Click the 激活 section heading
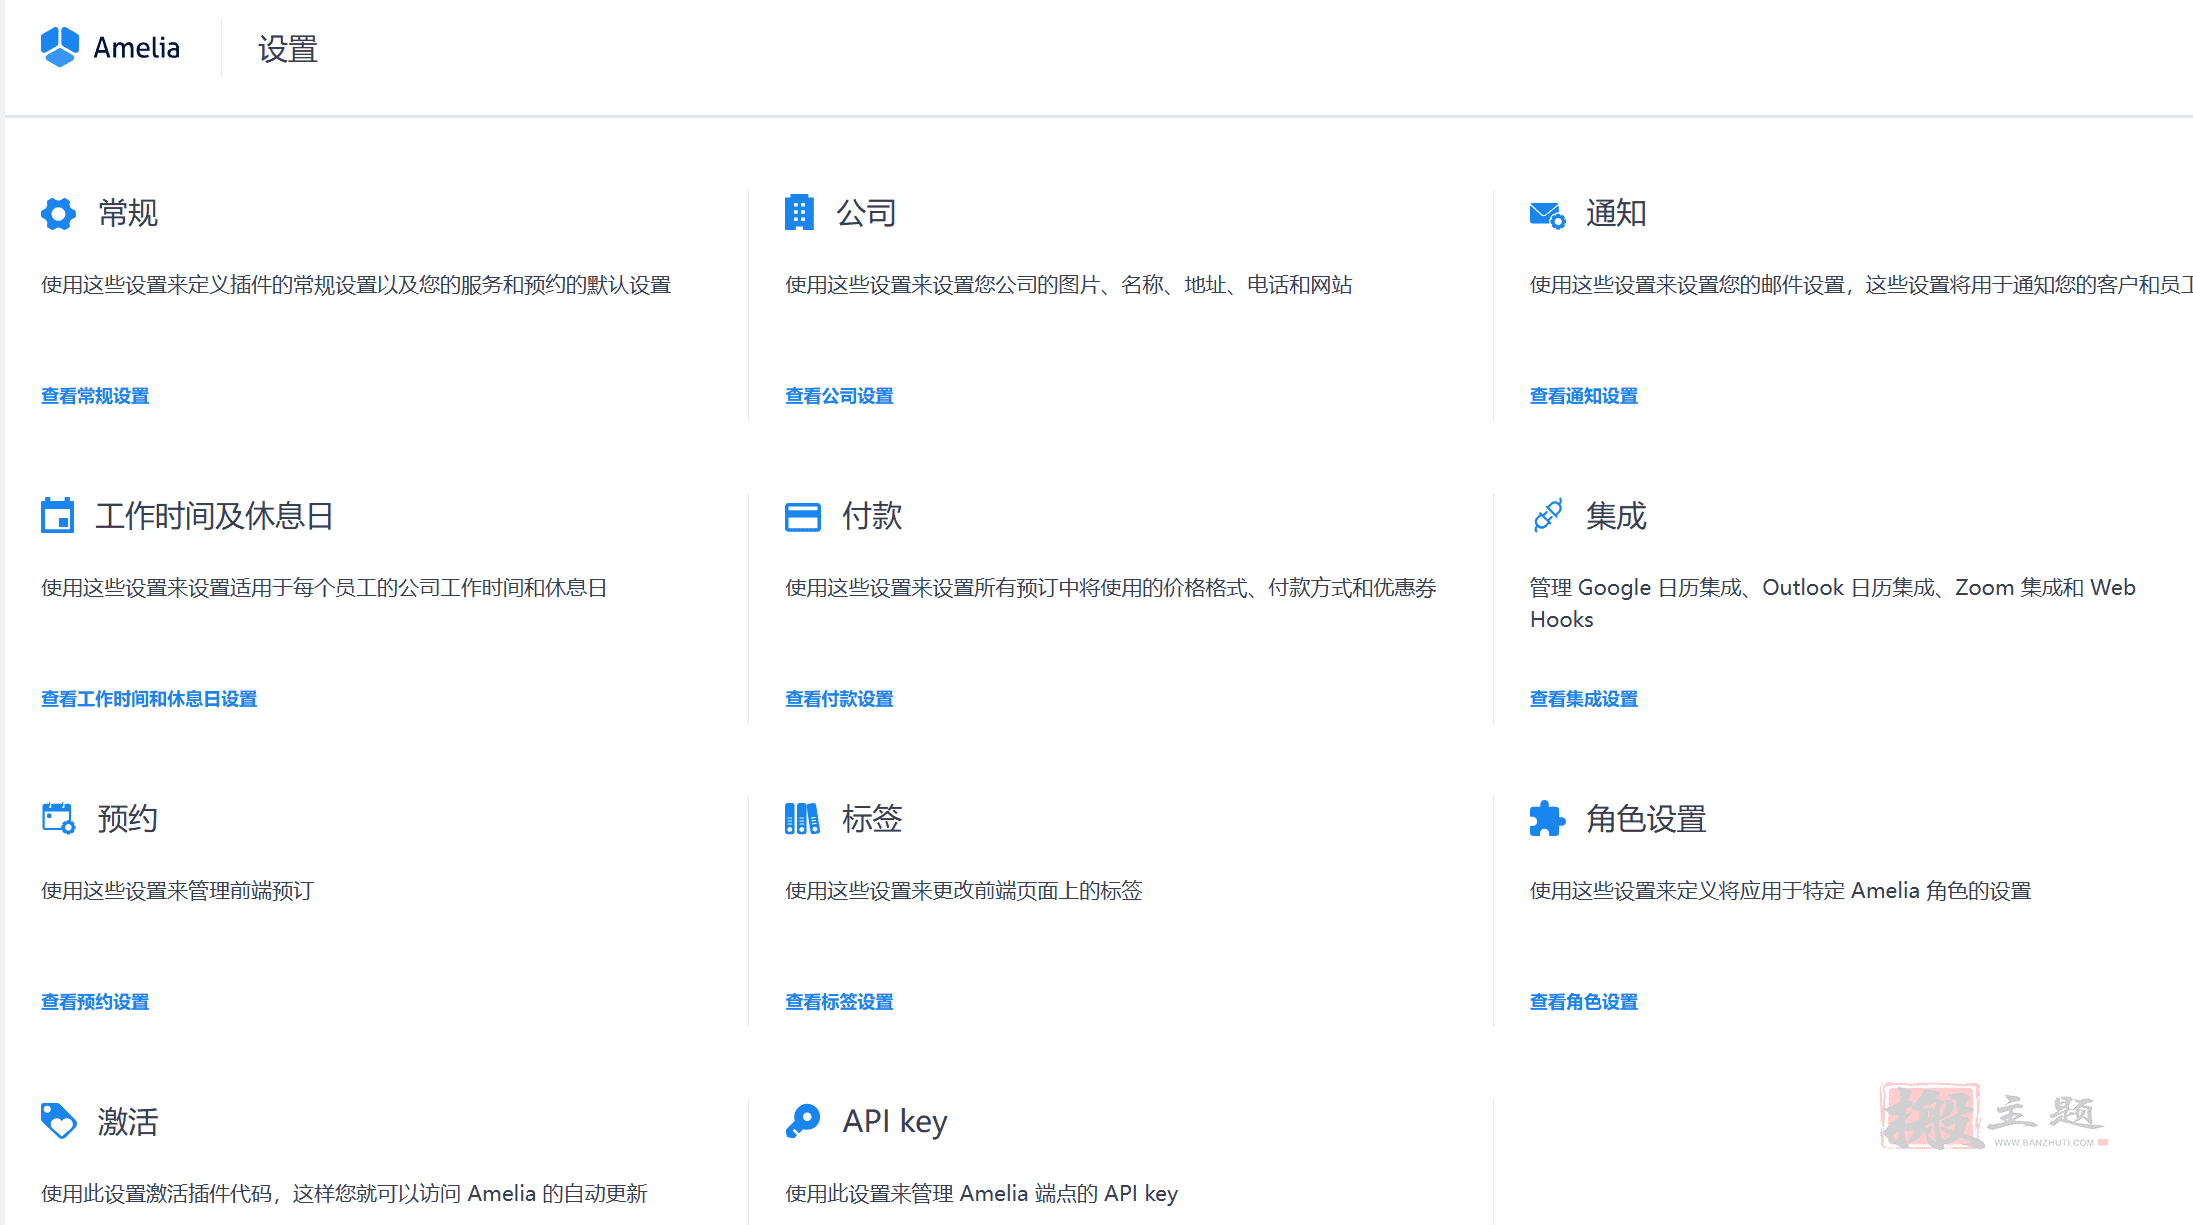 pos(128,1122)
